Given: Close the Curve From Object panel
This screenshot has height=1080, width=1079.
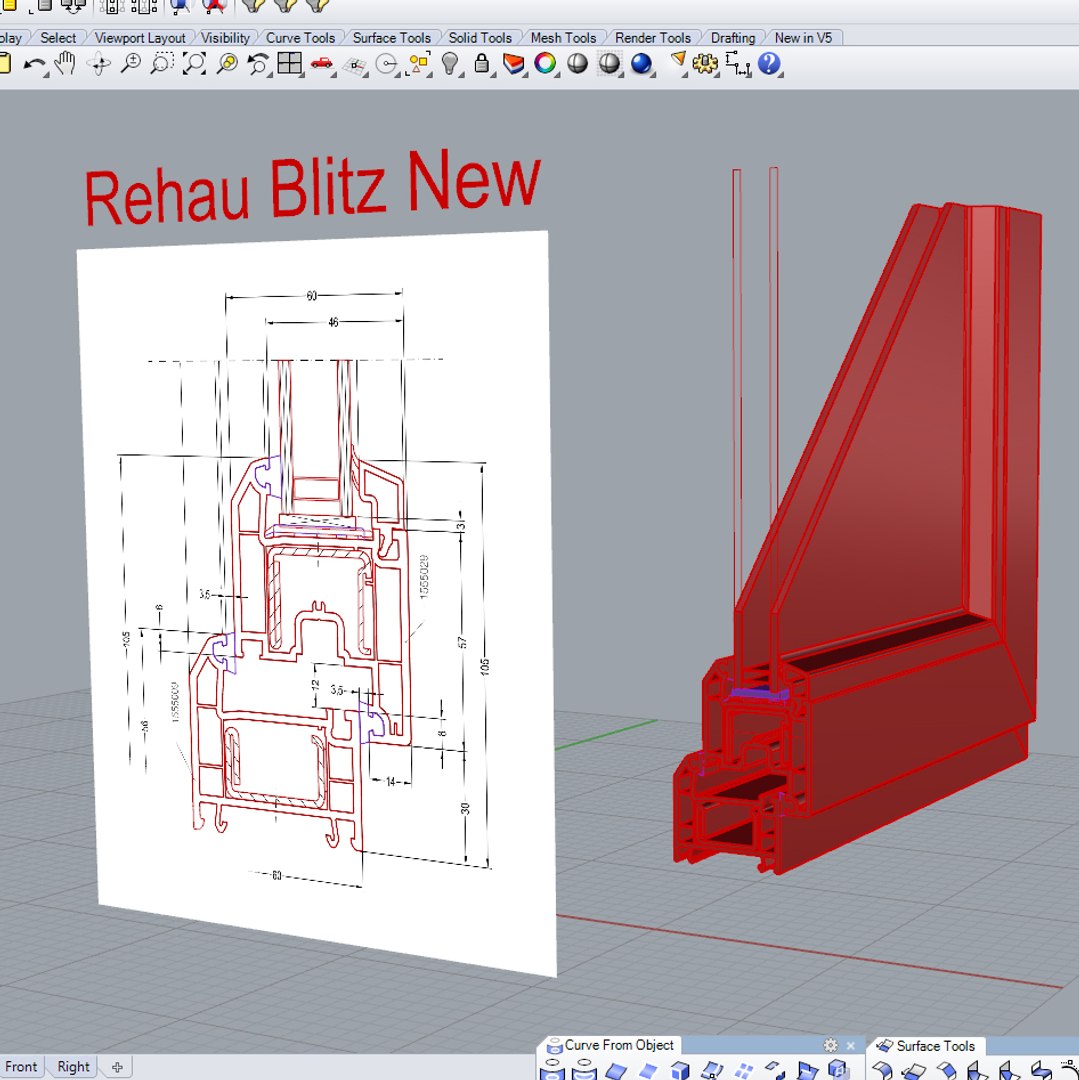Looking at the screenshot, I should [850, 1046].
